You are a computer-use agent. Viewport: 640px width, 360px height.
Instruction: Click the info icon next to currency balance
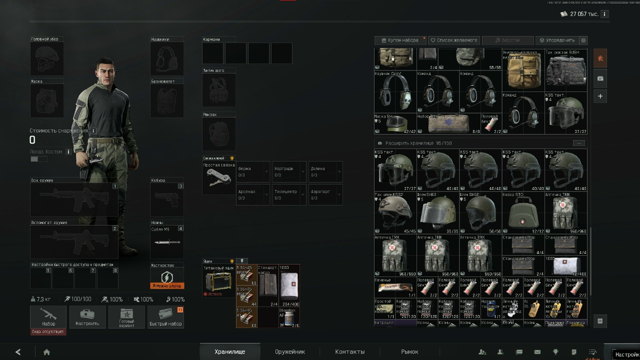[604, 14]
